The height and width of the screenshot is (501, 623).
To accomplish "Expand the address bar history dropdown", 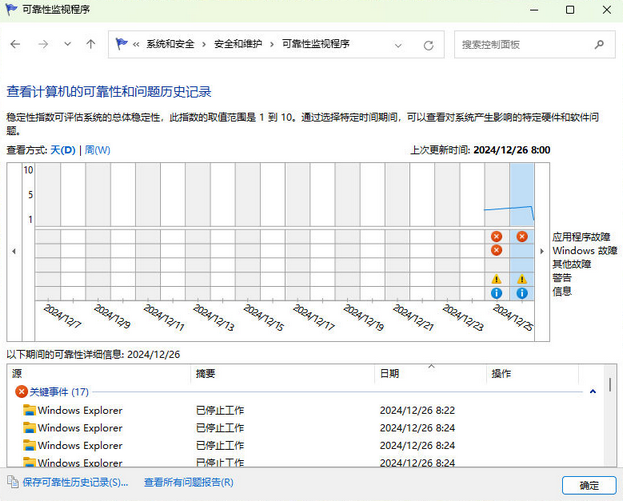I will 399,45.
